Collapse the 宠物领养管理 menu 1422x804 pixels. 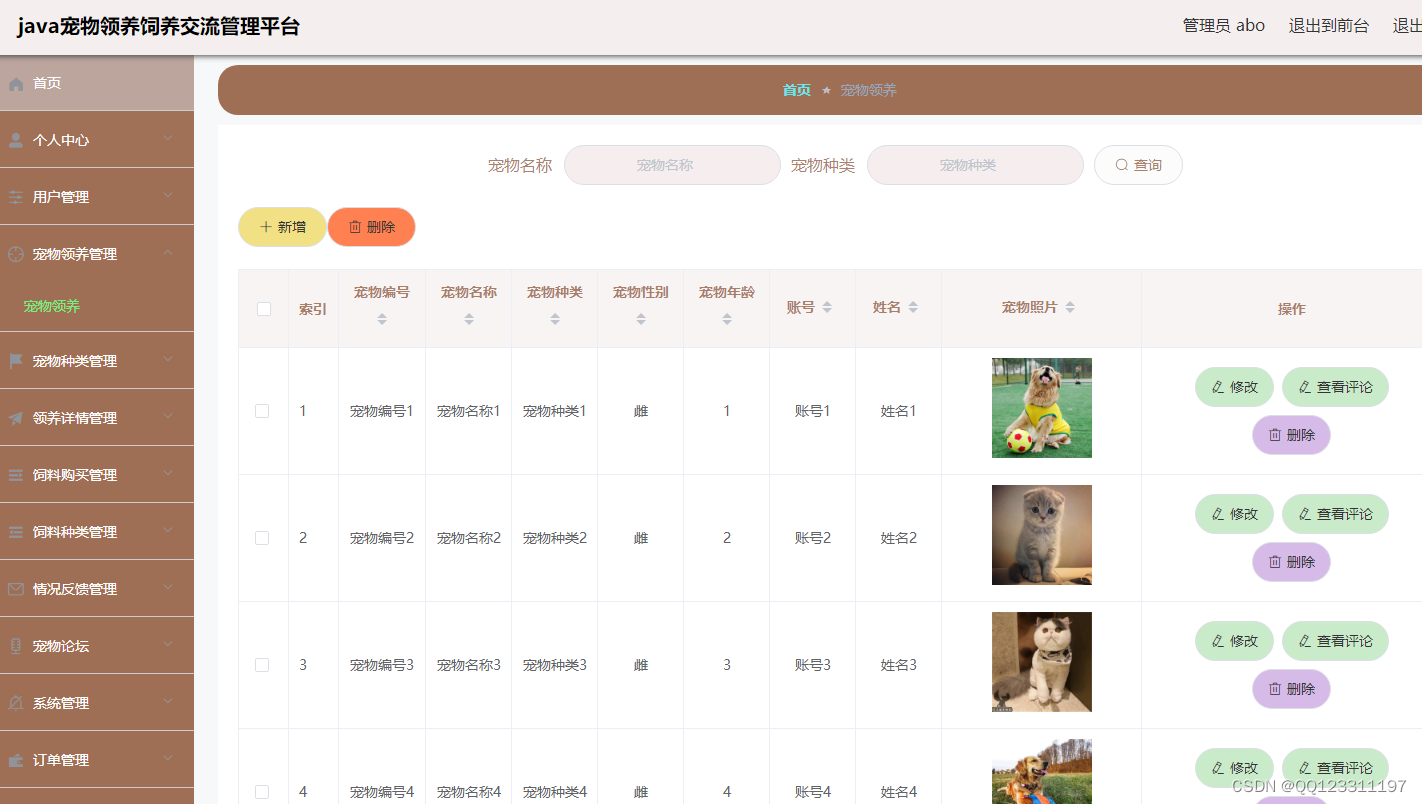click(x=167, y=253)
